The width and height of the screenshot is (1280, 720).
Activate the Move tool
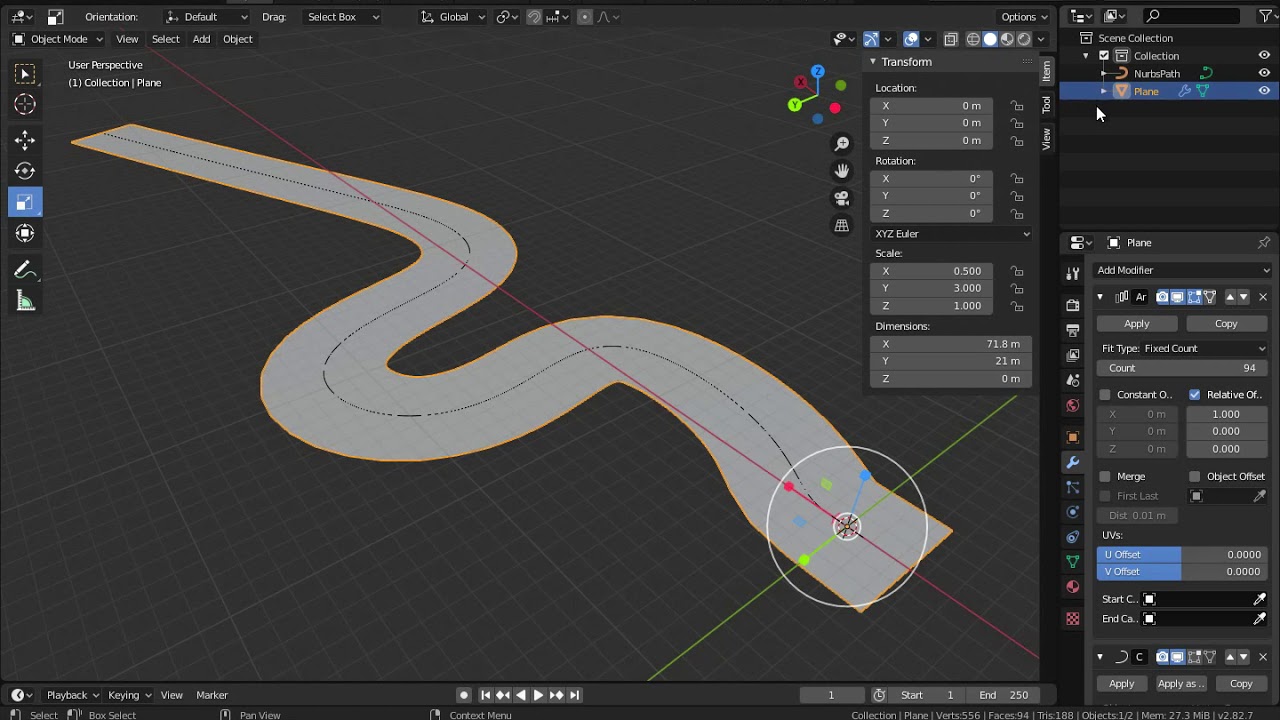pyautogui.click(x=25, y=141)
